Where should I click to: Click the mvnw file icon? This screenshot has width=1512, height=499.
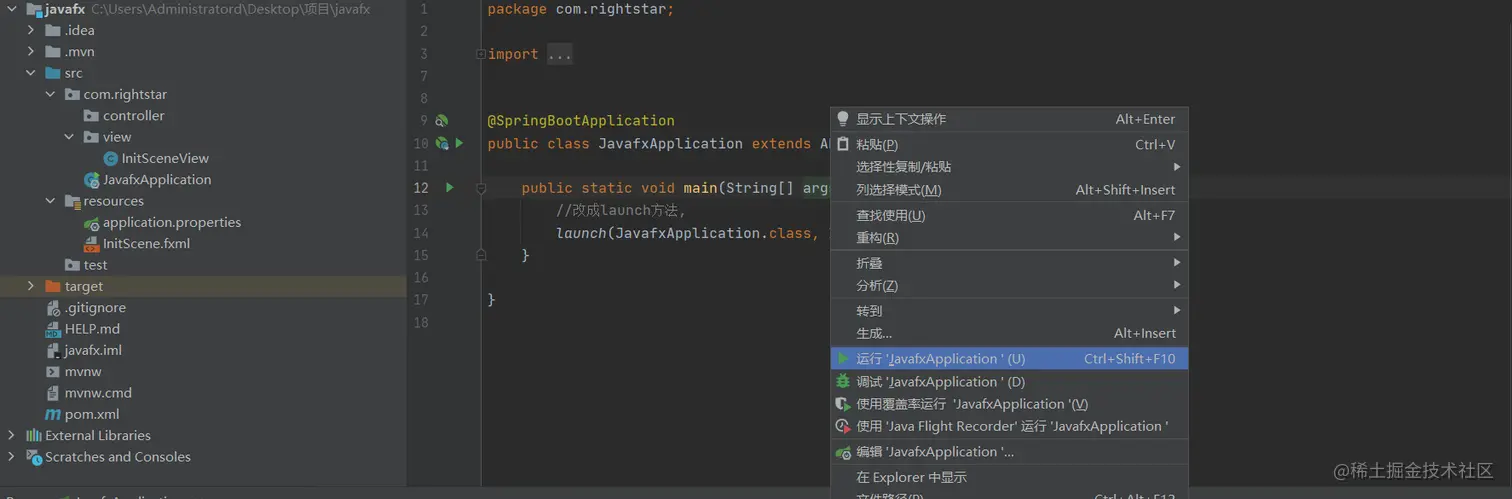point(53,372)
